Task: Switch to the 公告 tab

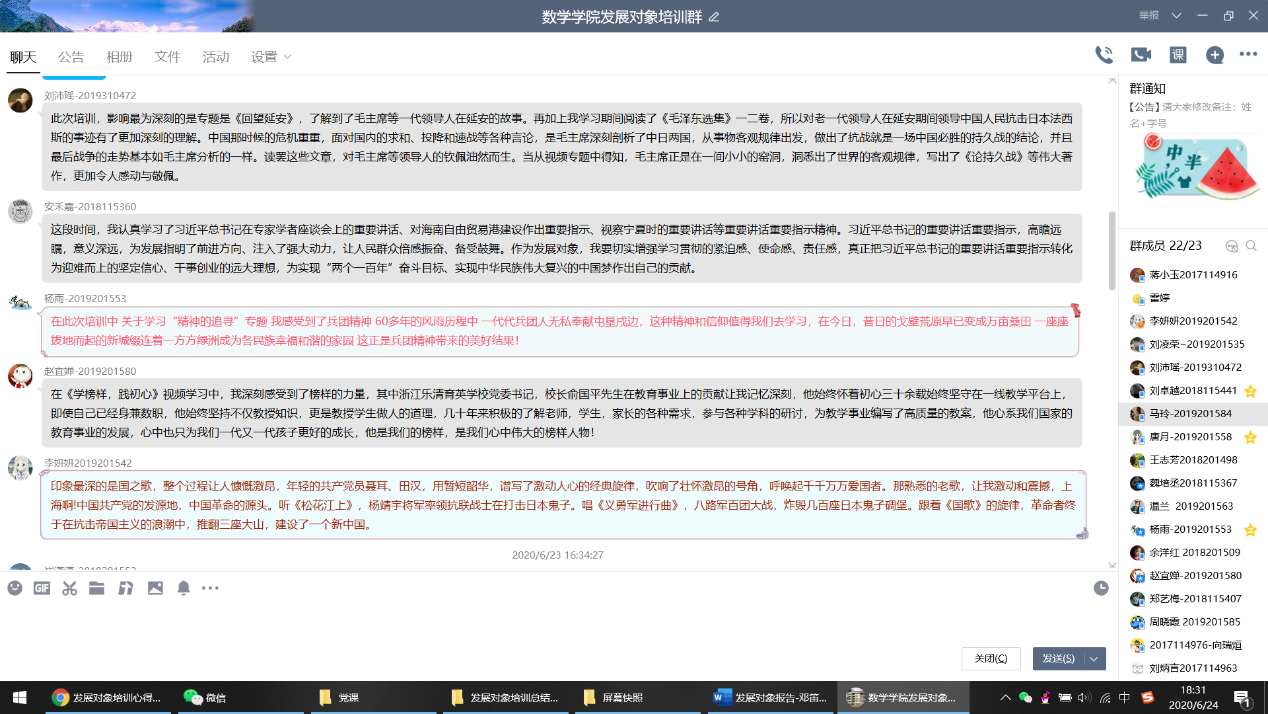Action: tap(71, 57)
